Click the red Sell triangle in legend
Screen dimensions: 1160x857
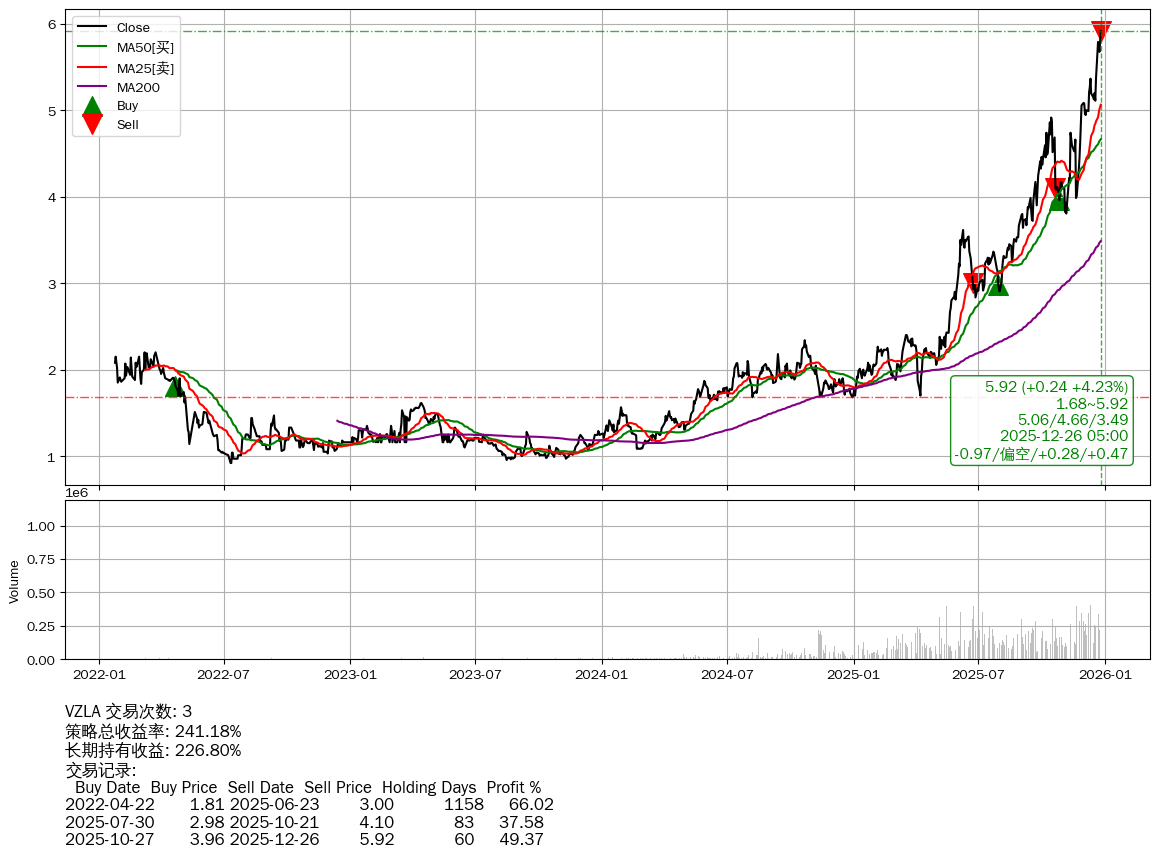click(x=92, y=124)
